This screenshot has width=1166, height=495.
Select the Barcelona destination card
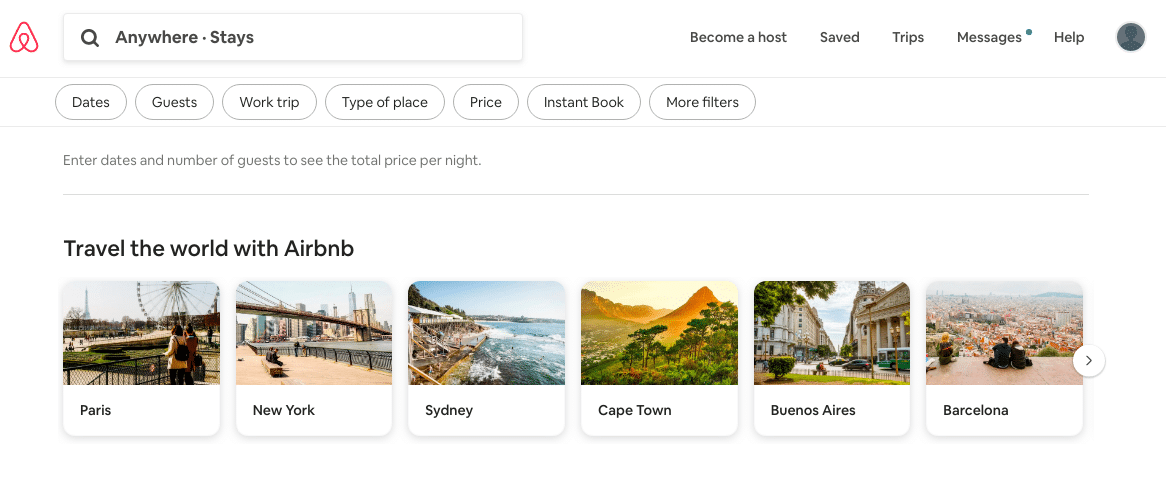(x=1004, y=358)
